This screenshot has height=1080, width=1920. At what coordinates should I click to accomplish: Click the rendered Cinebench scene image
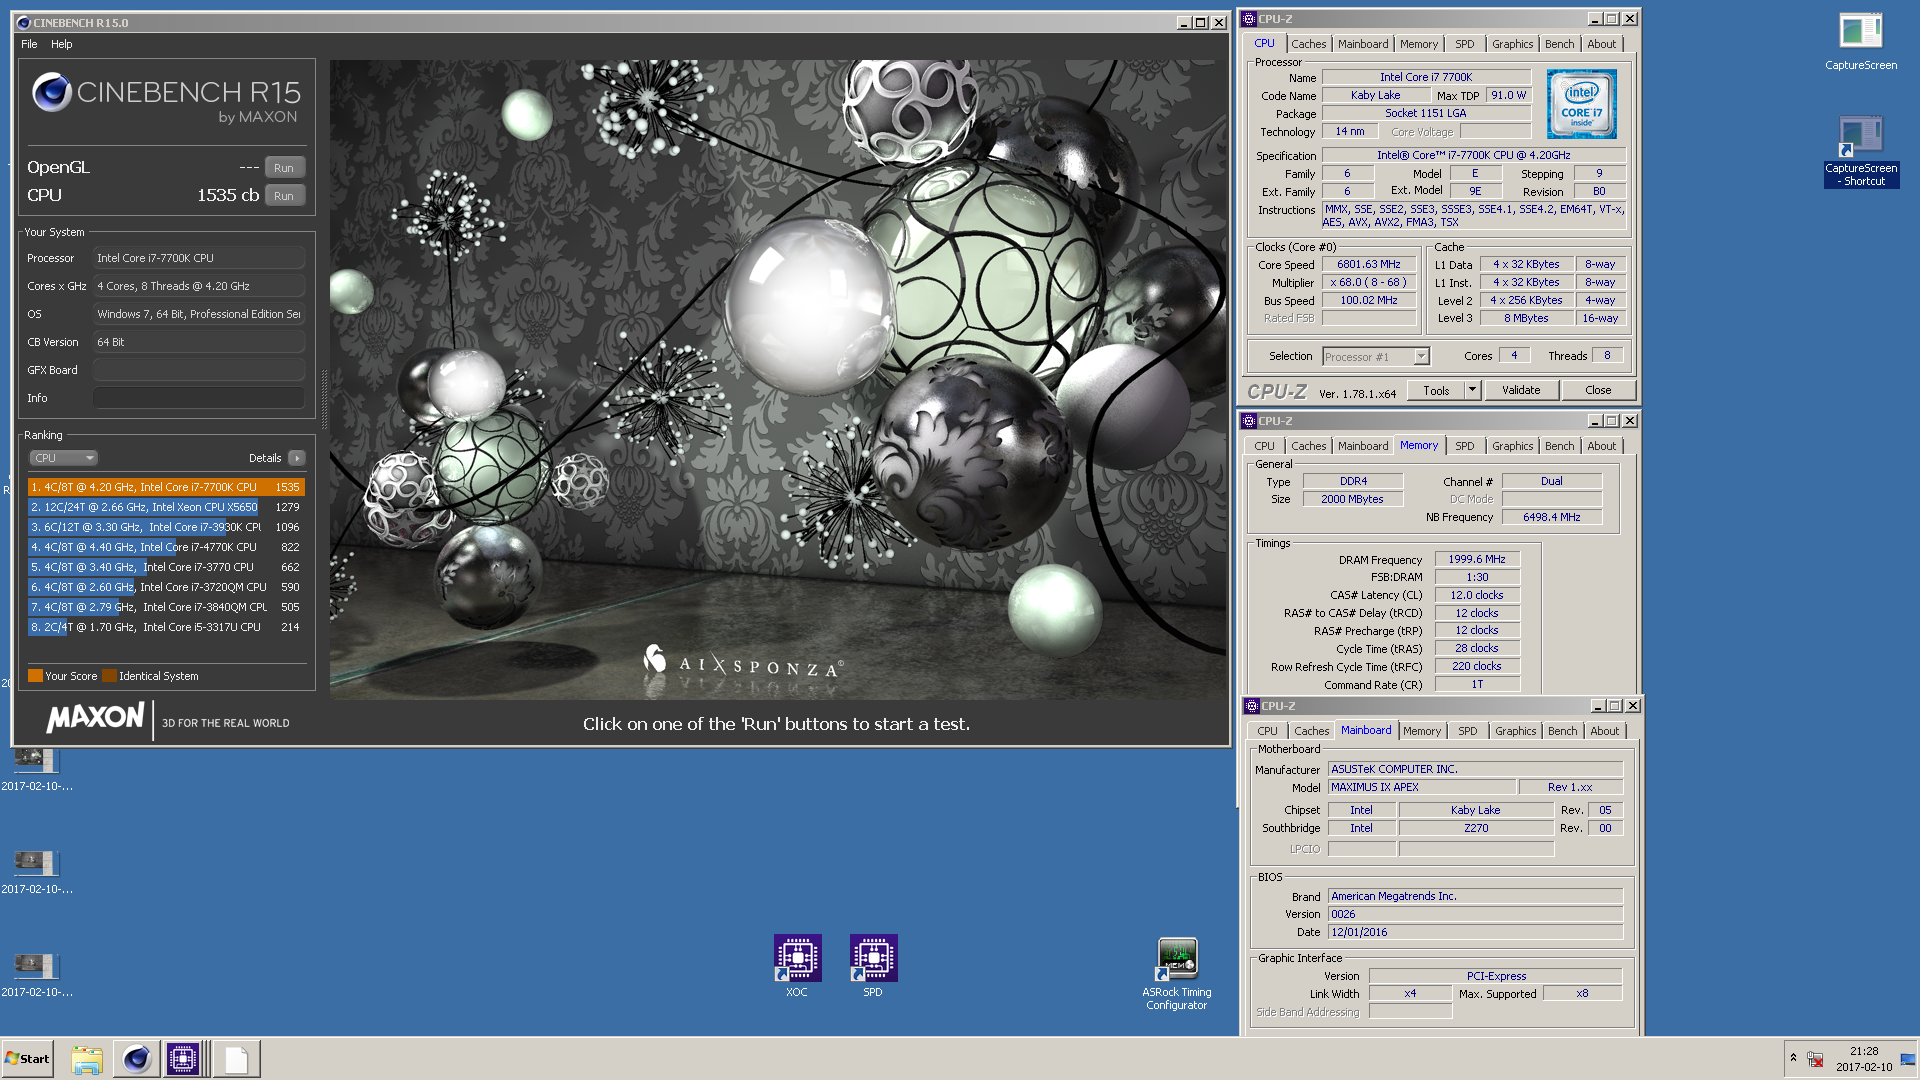tap(778, 379)
